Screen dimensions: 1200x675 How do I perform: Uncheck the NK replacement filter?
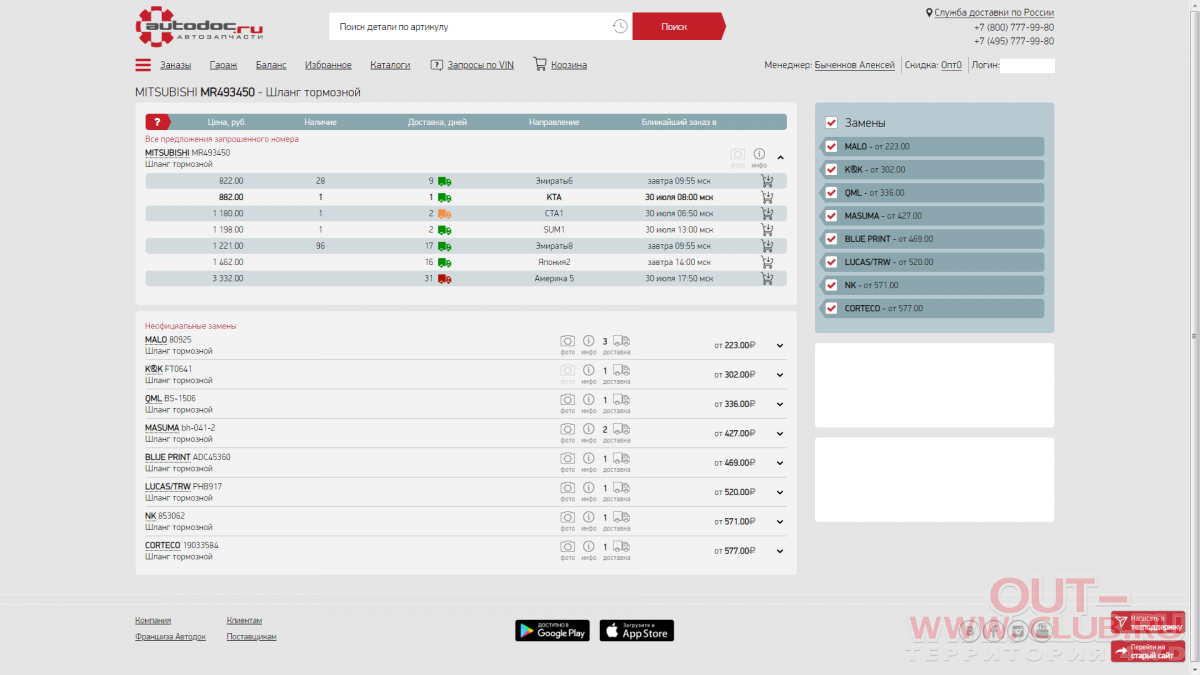point(831,285)
